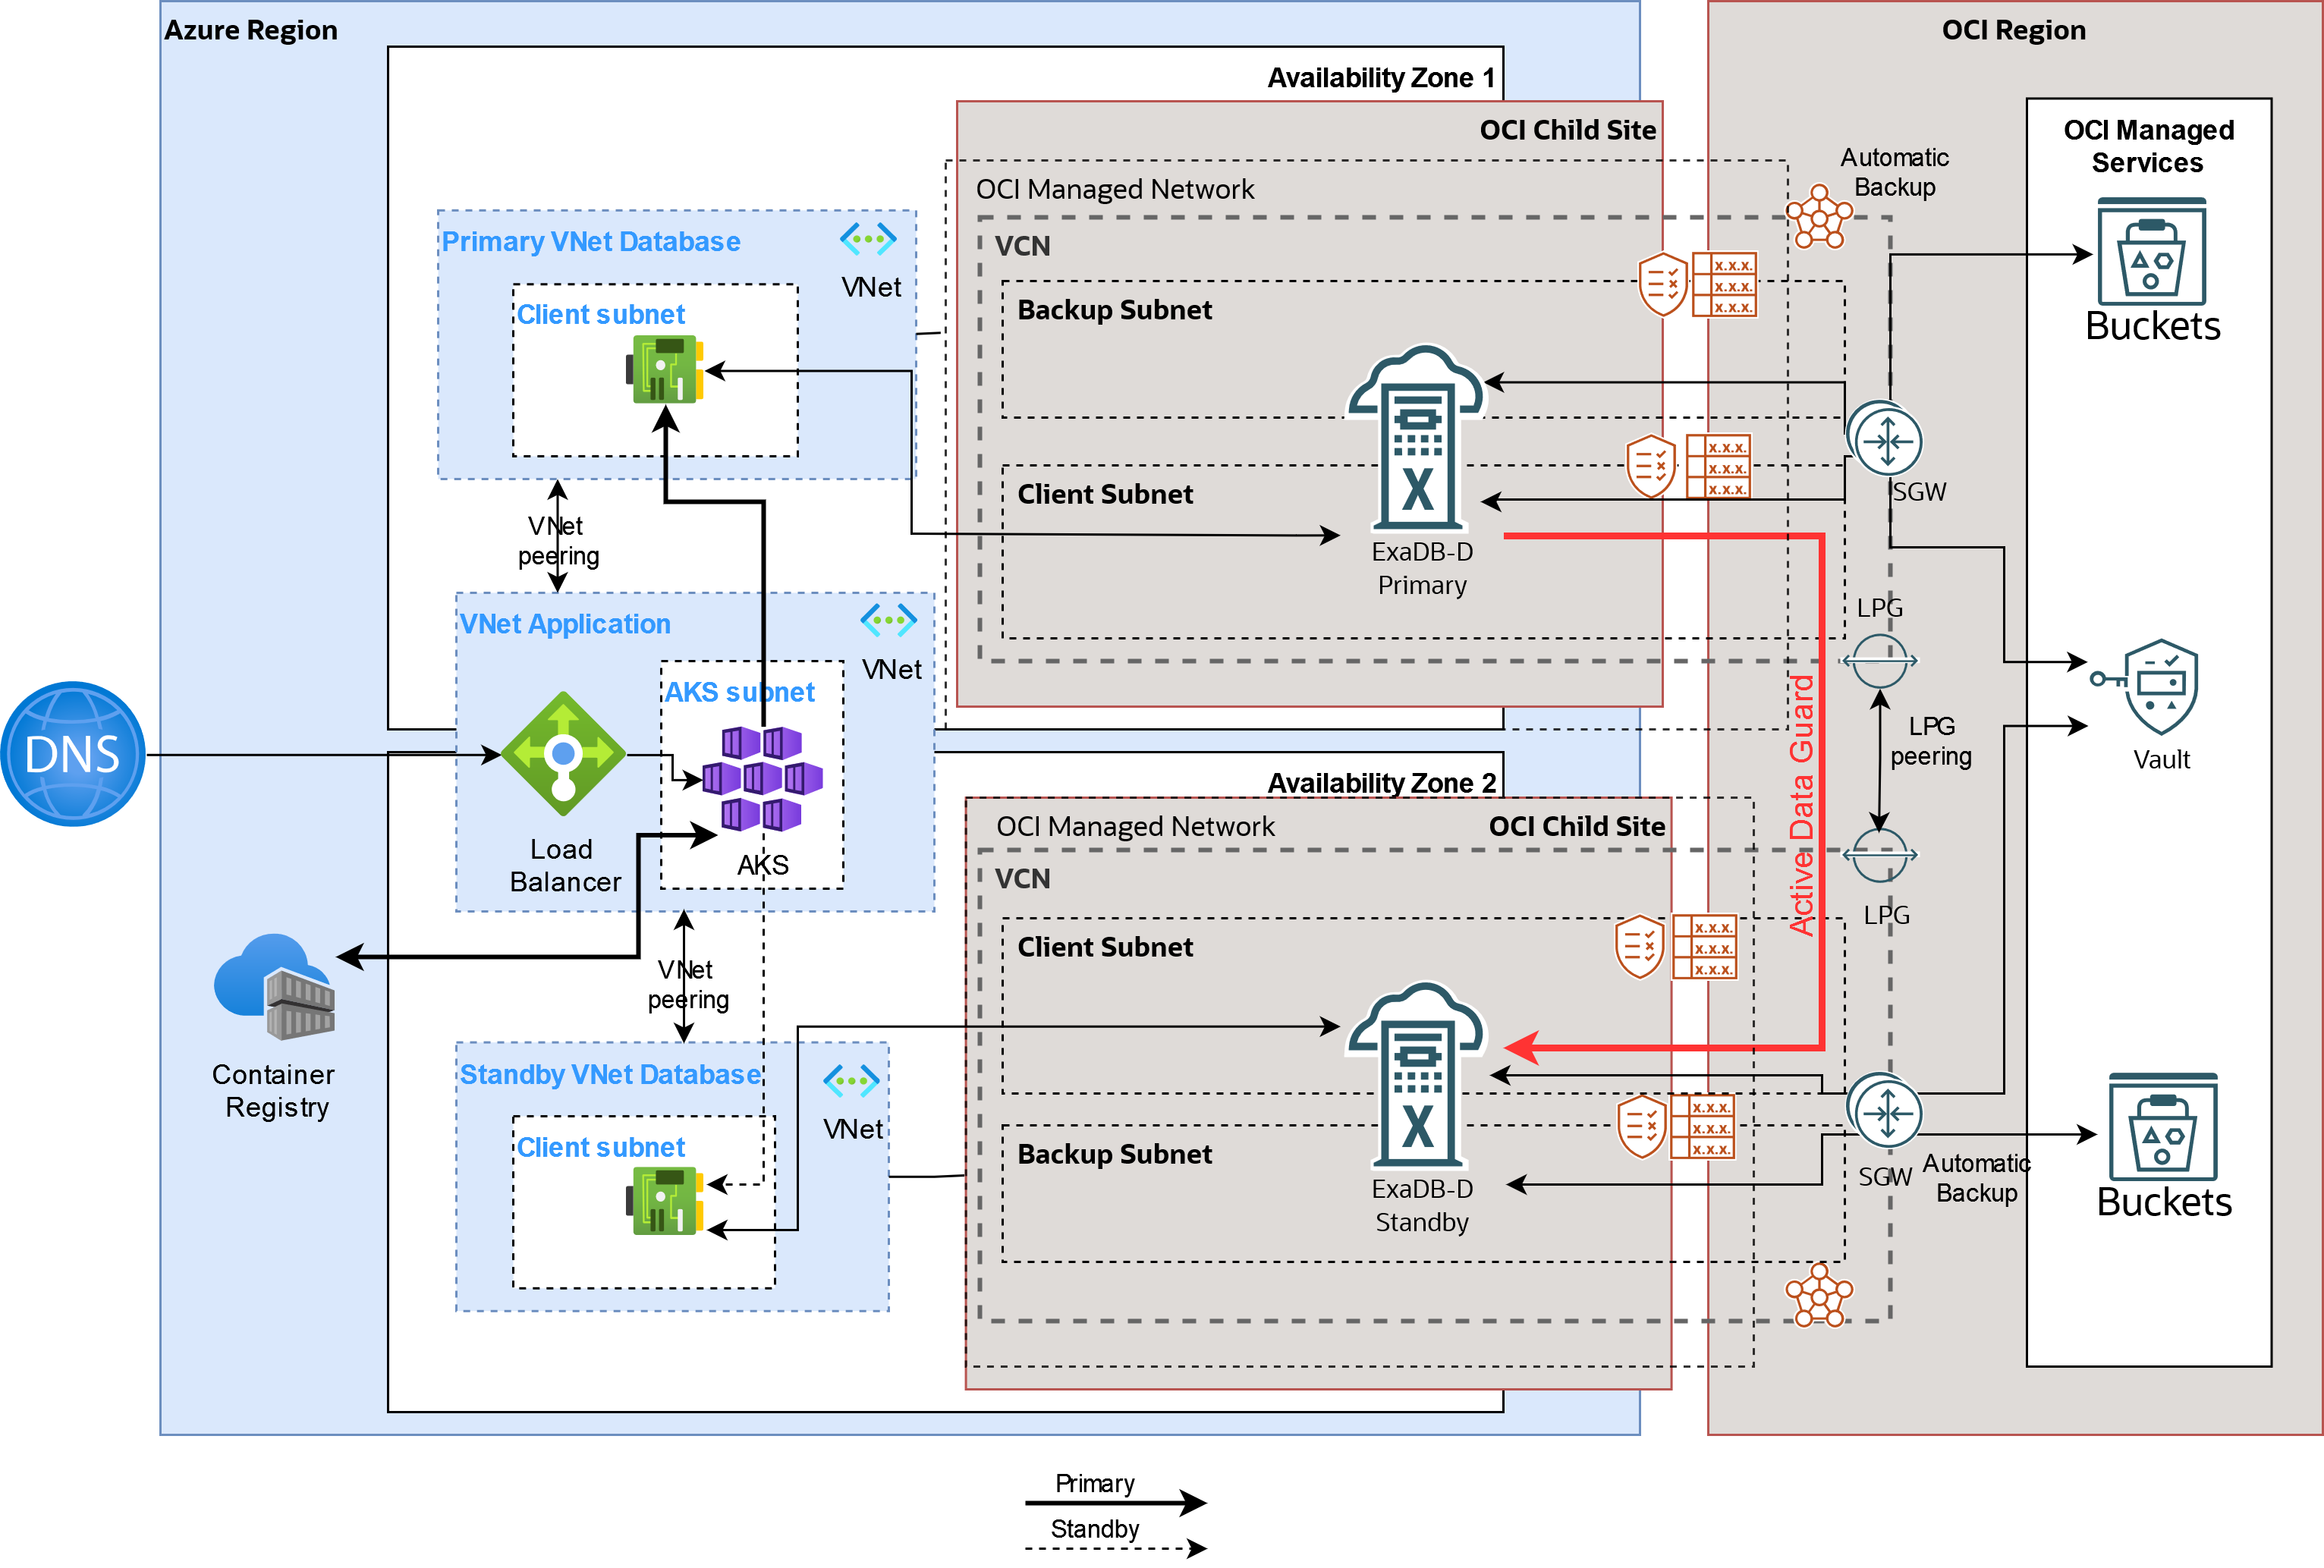Click the route table icon by primary Backup Subnet
This screenshot has height=1568, width=2324.
coord(1724,284)
